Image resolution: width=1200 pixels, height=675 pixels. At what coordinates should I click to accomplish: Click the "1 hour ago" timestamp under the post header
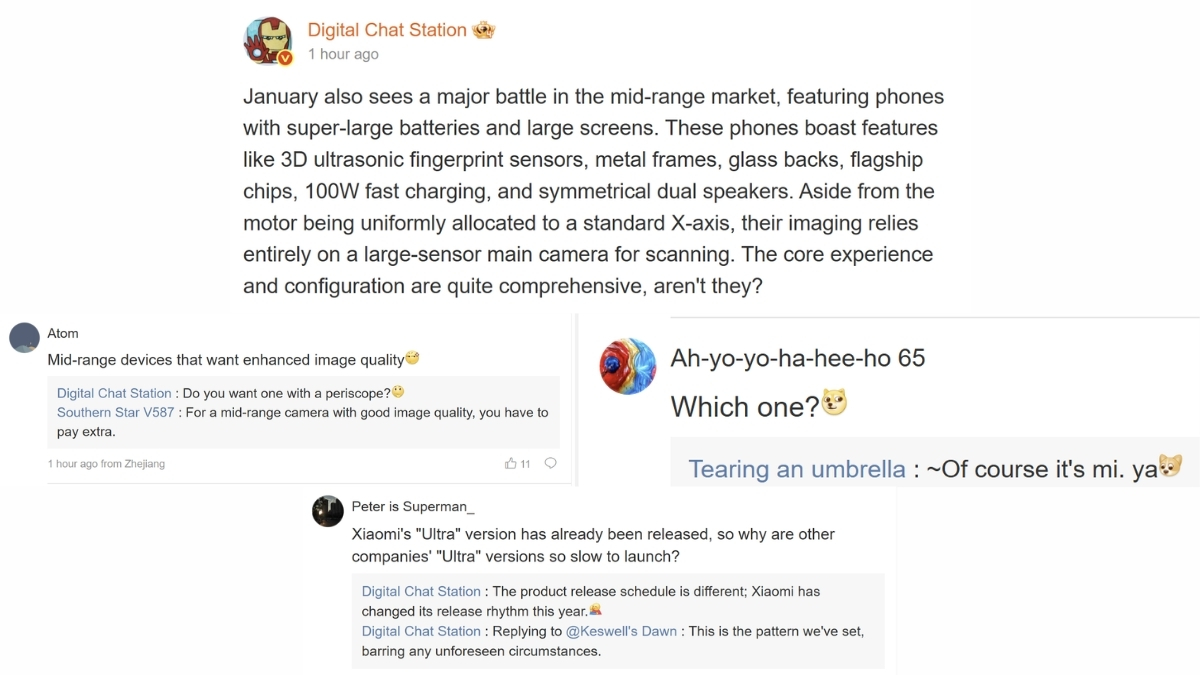[343, 54]
